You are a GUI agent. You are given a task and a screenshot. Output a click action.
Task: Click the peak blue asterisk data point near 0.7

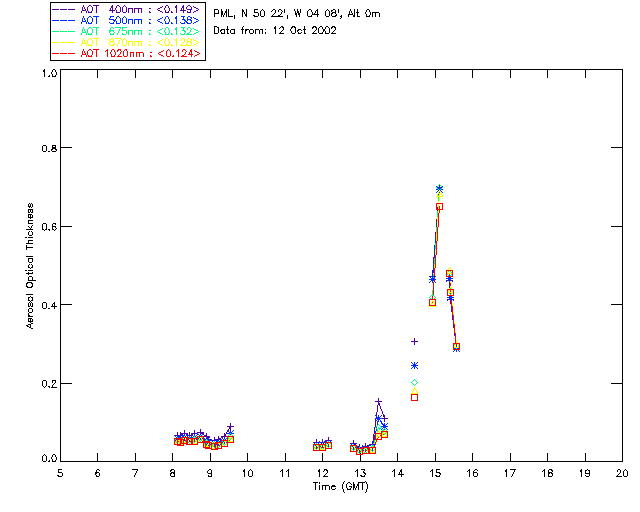pos(439,189)
